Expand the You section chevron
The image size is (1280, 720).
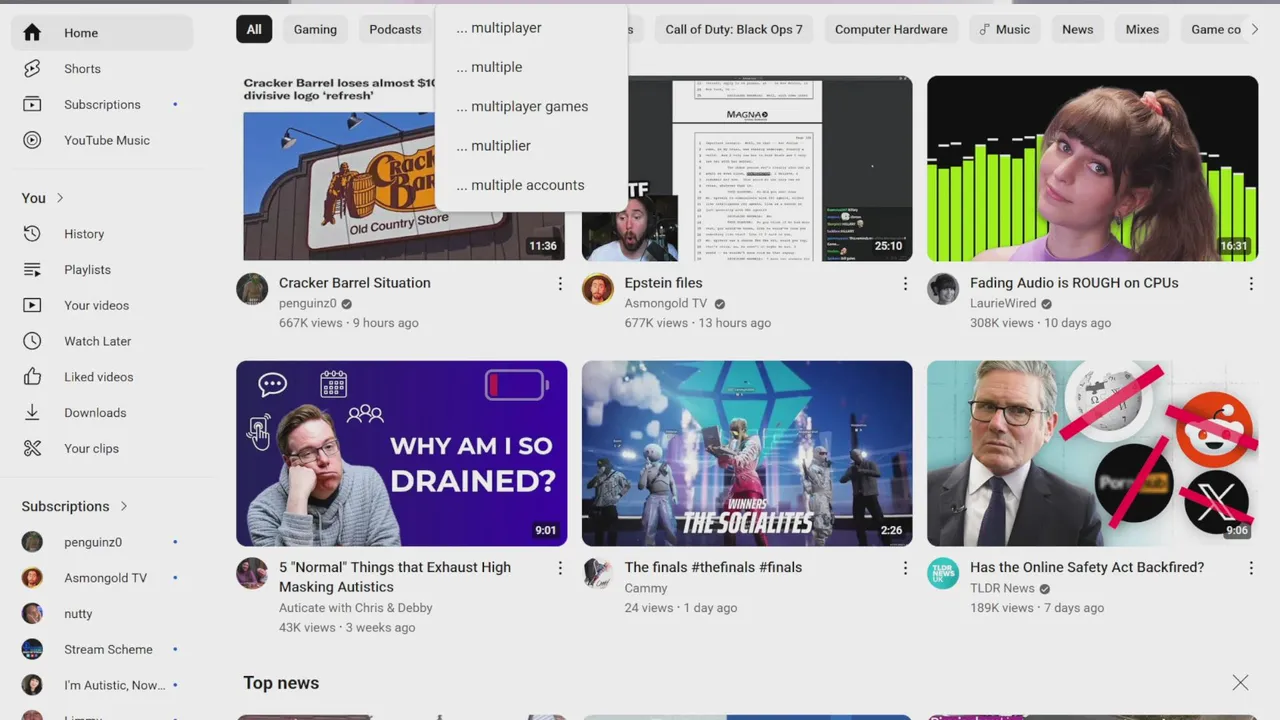click(60, 198)
